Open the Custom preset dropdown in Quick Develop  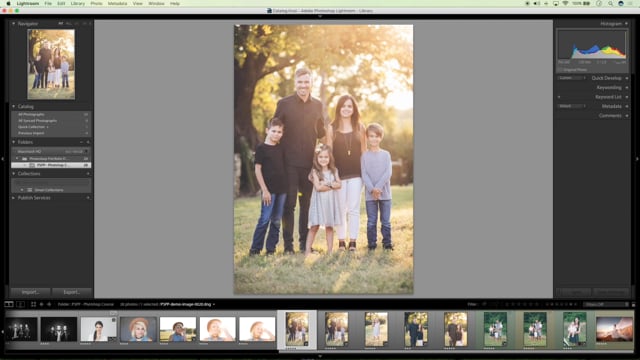571,78
